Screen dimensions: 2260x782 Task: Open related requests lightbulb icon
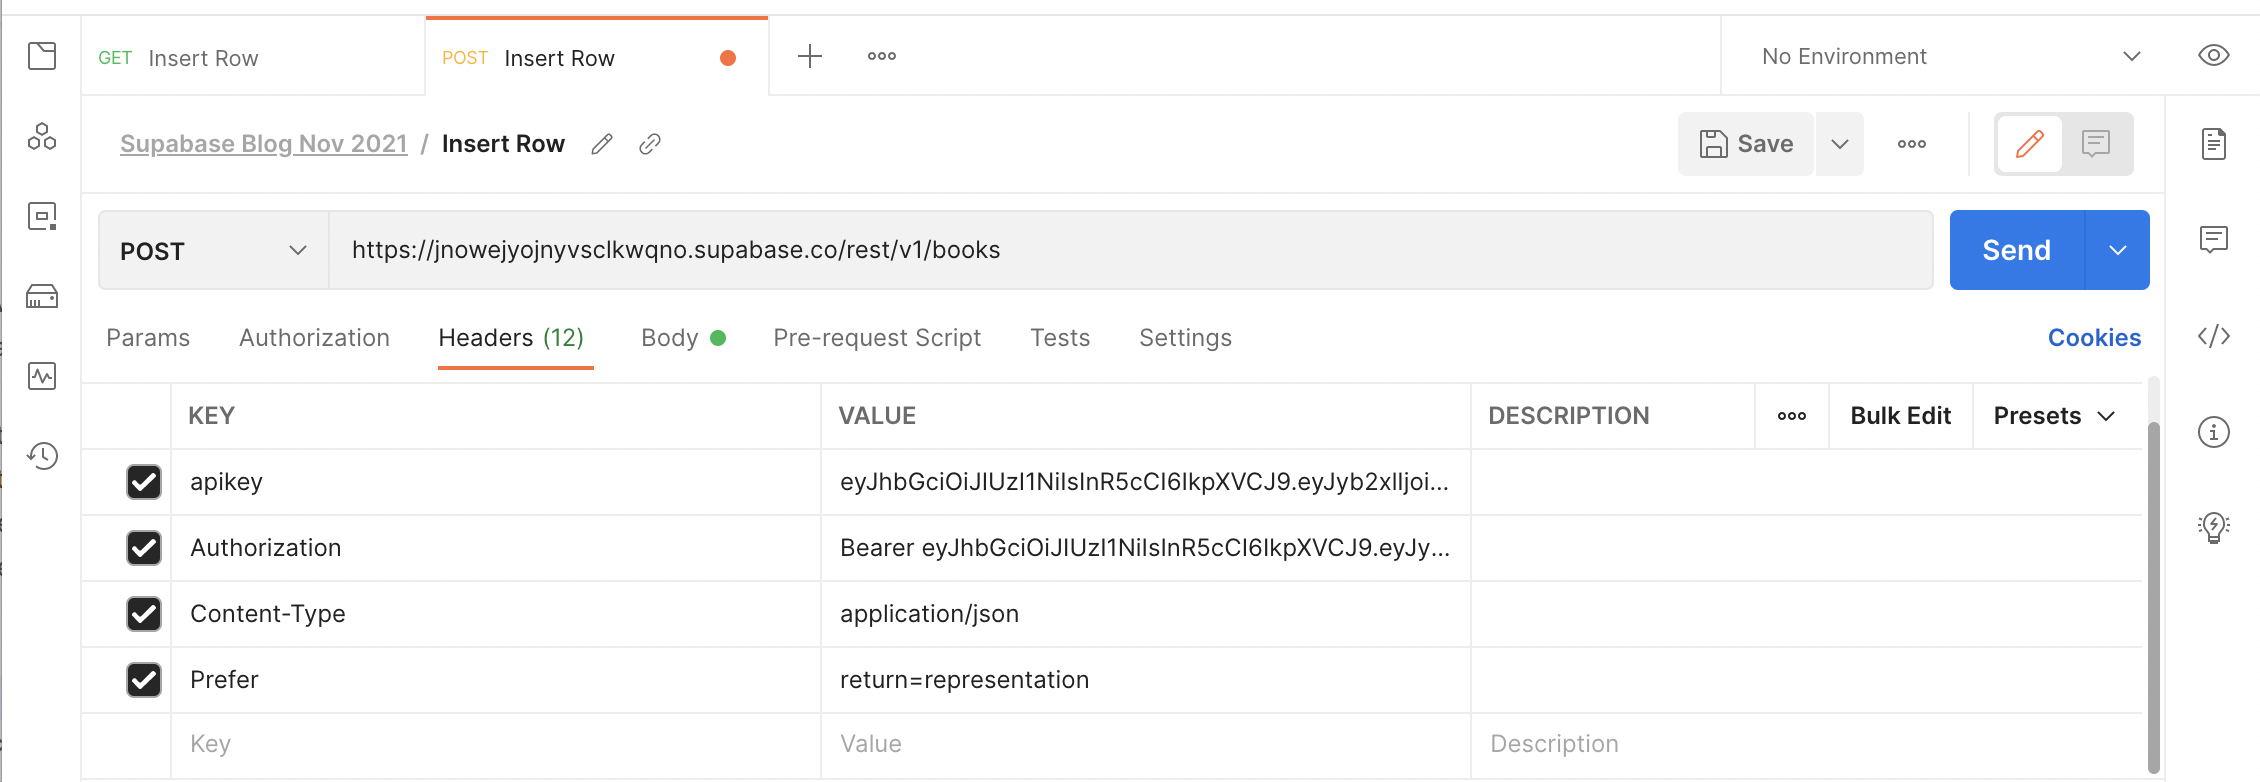2214,527
